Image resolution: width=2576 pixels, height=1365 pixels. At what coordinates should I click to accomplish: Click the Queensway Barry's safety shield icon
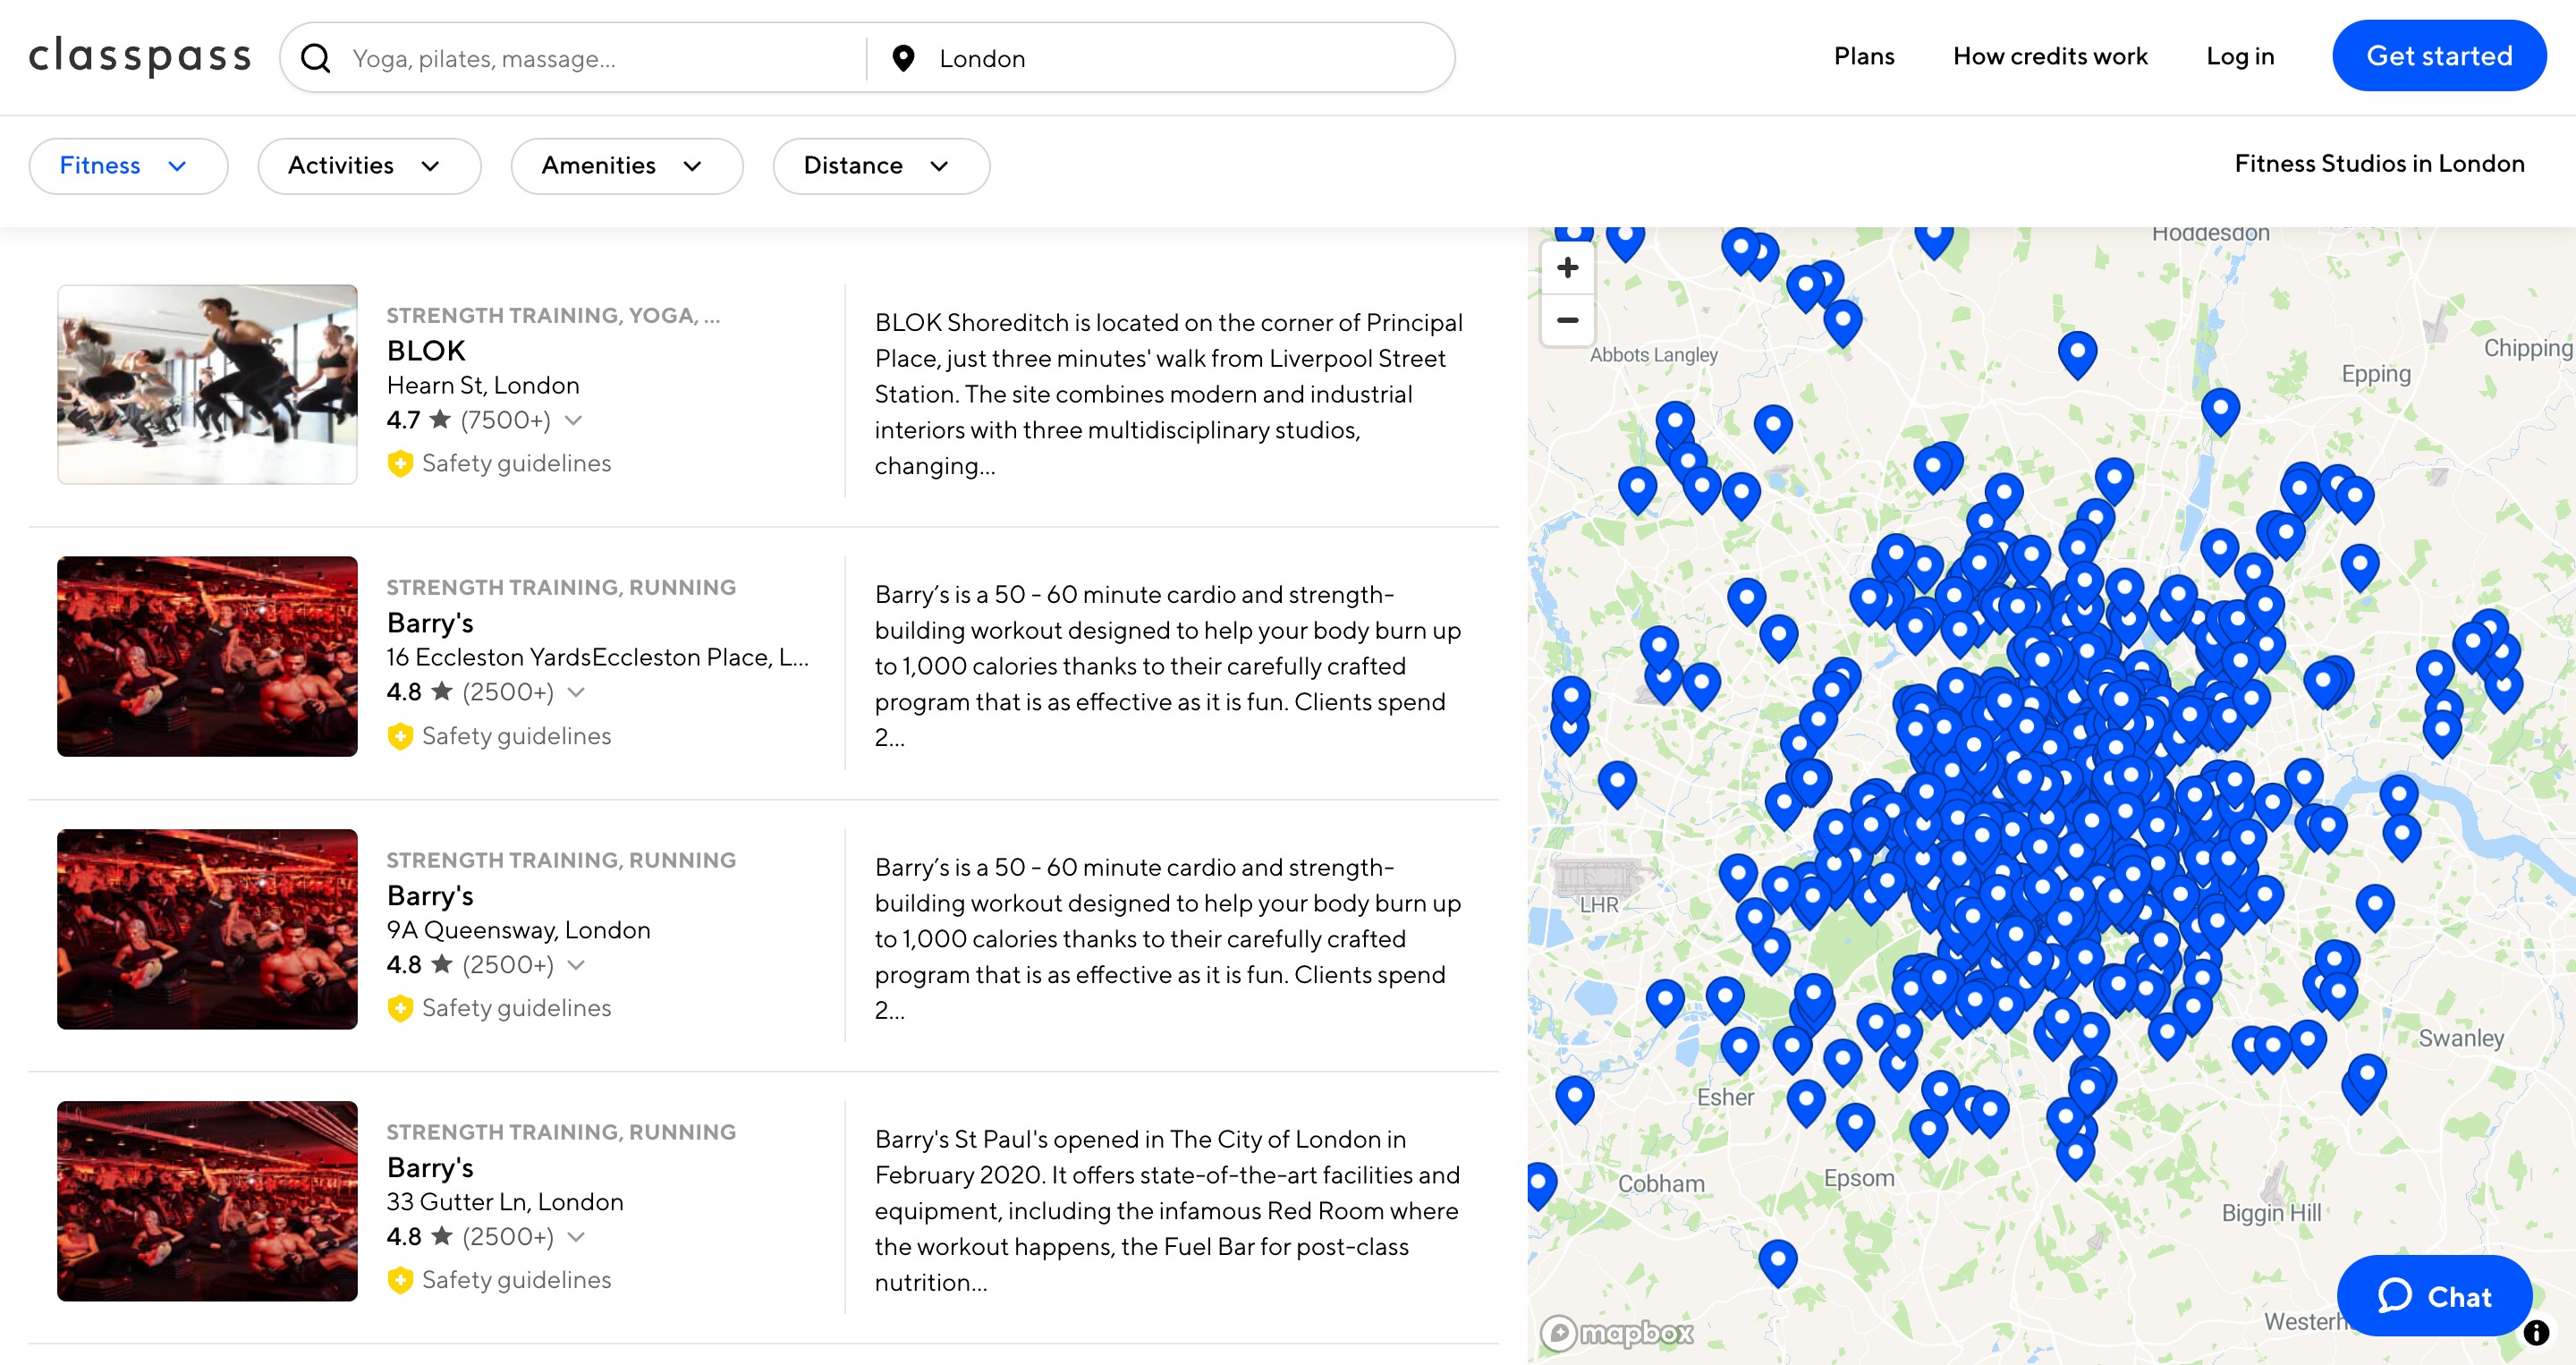coord(400,1008)
